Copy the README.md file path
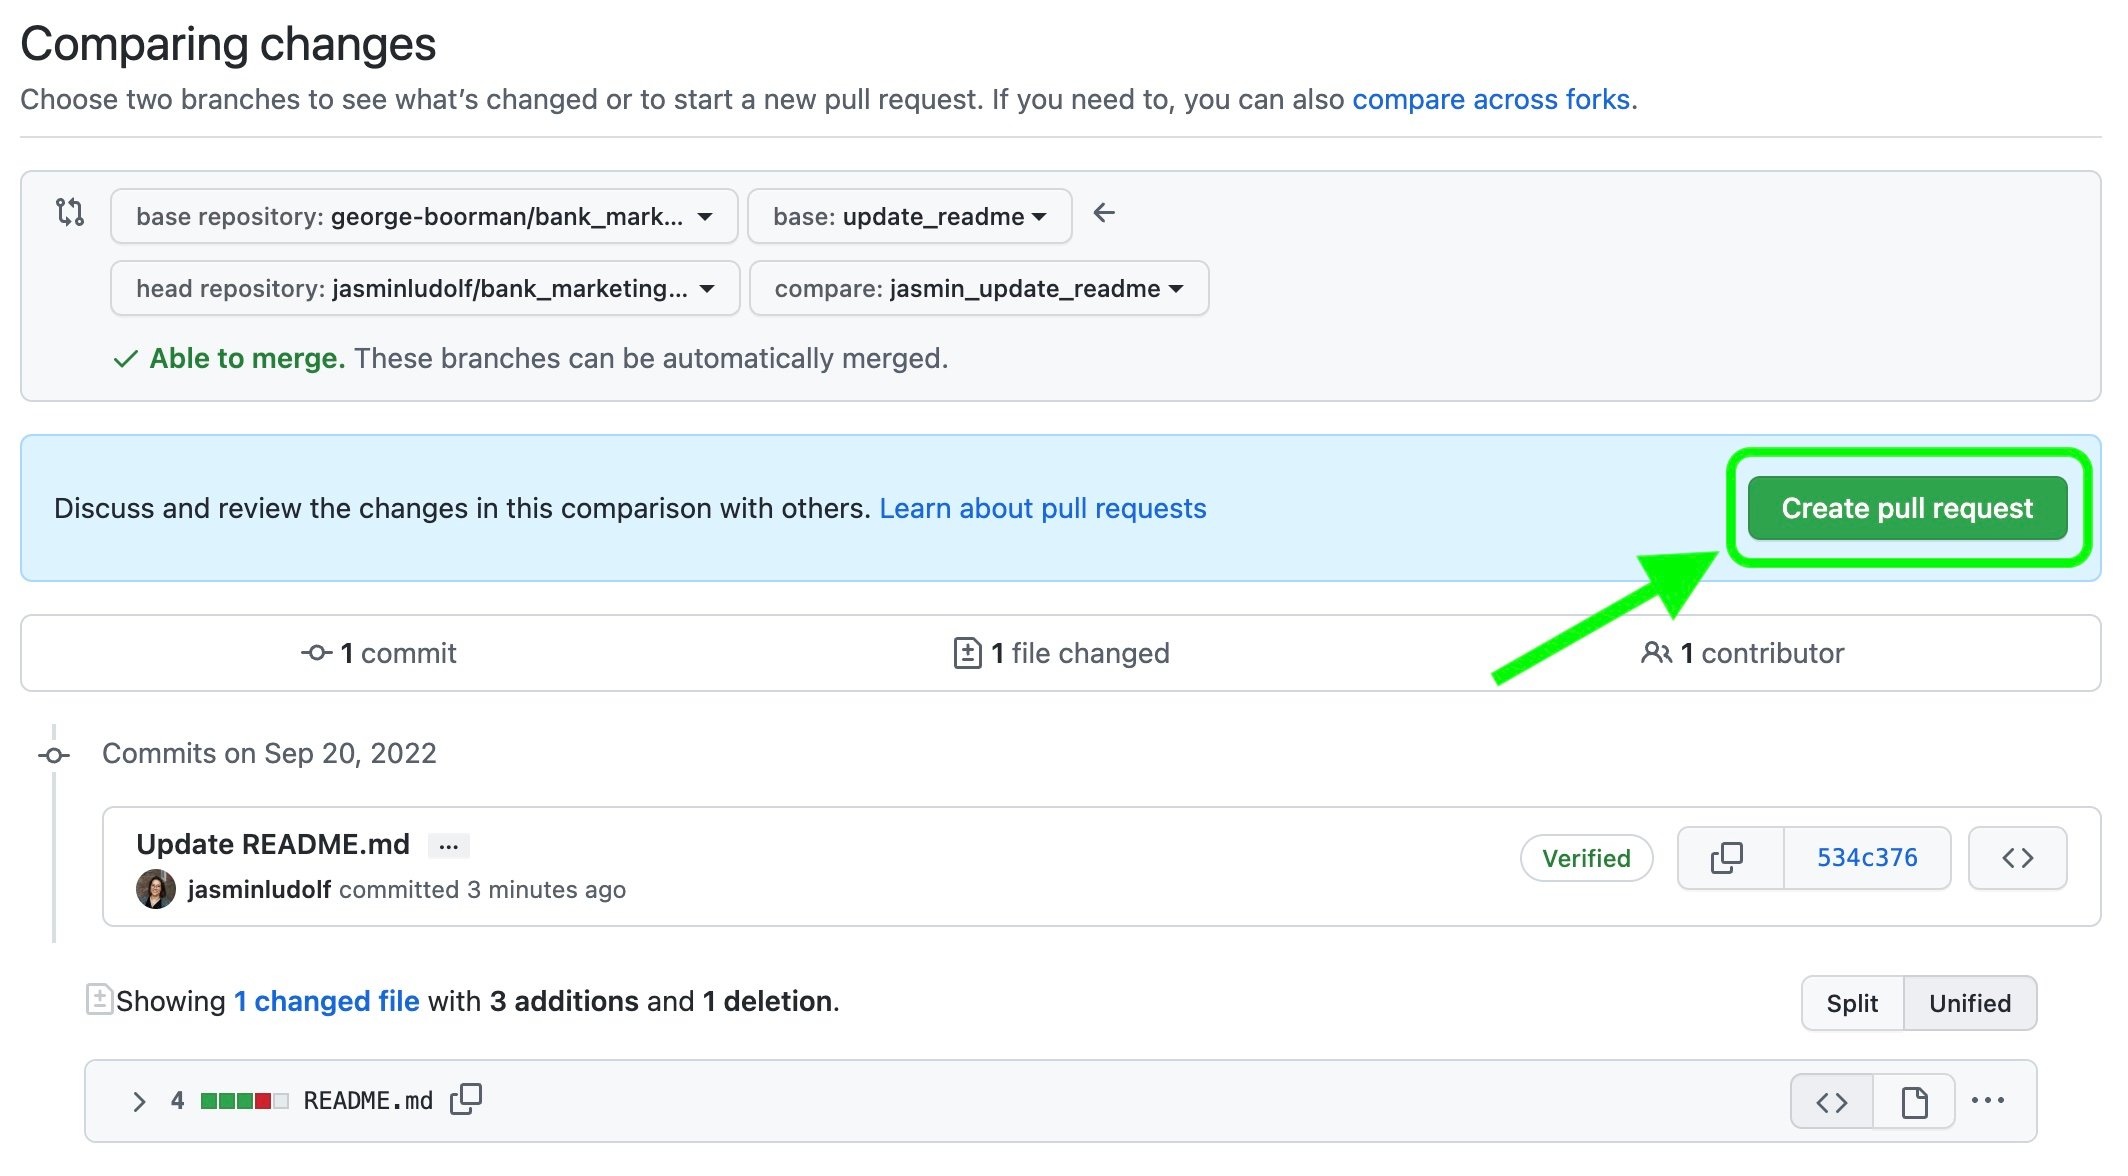This screenshot has width=2128, height=1176. 466,1099
